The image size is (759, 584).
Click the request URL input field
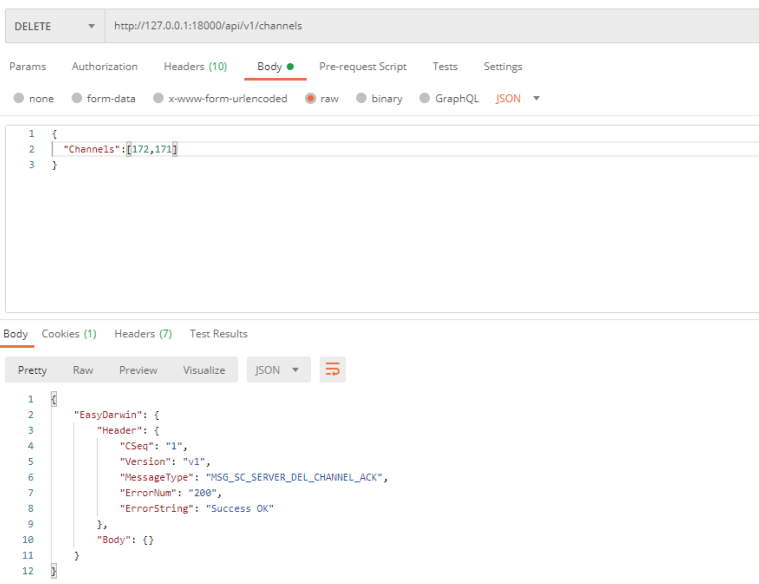click(430, 26)
